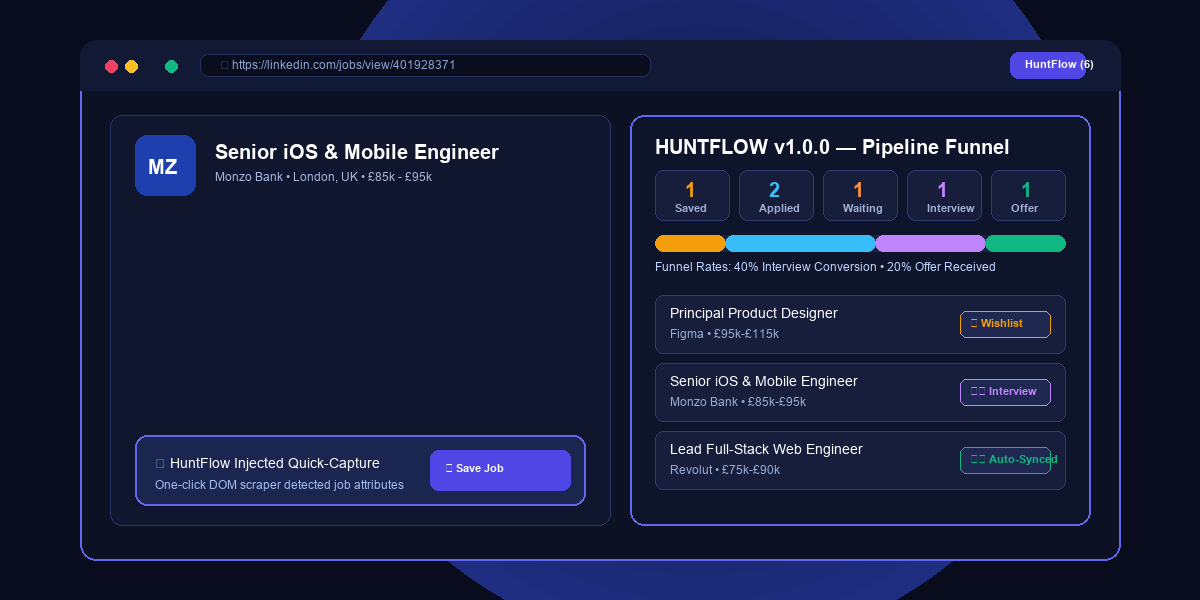
Task: Click the green segment of funnel bar
Action: [x=1025, y=243]
